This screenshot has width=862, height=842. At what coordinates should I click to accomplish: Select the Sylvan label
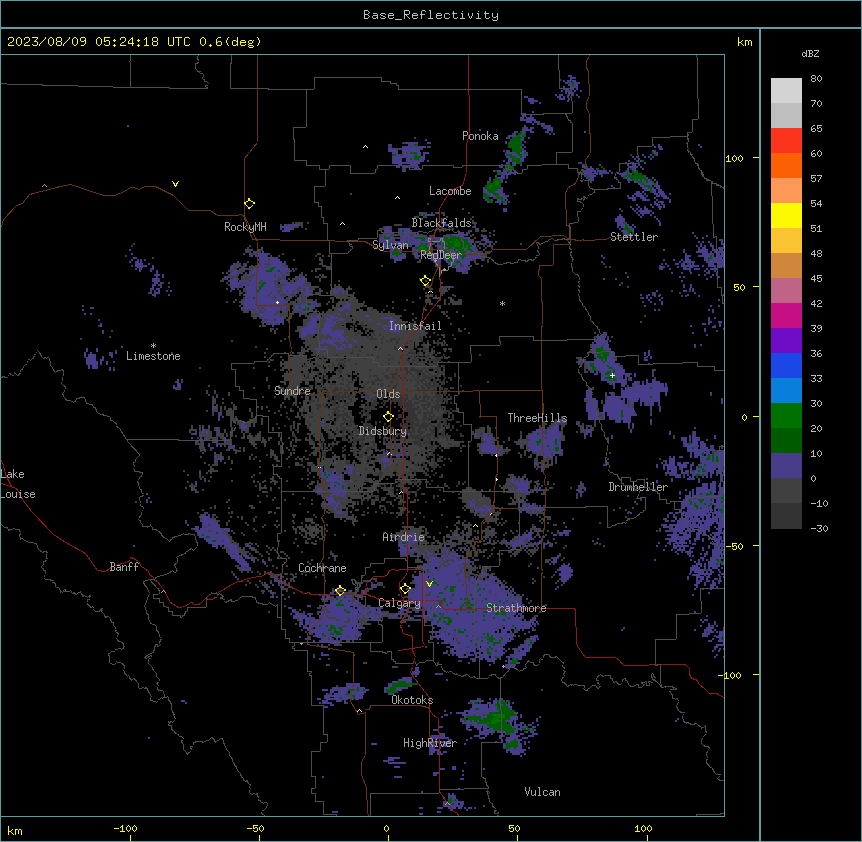[x=390, y=245]
